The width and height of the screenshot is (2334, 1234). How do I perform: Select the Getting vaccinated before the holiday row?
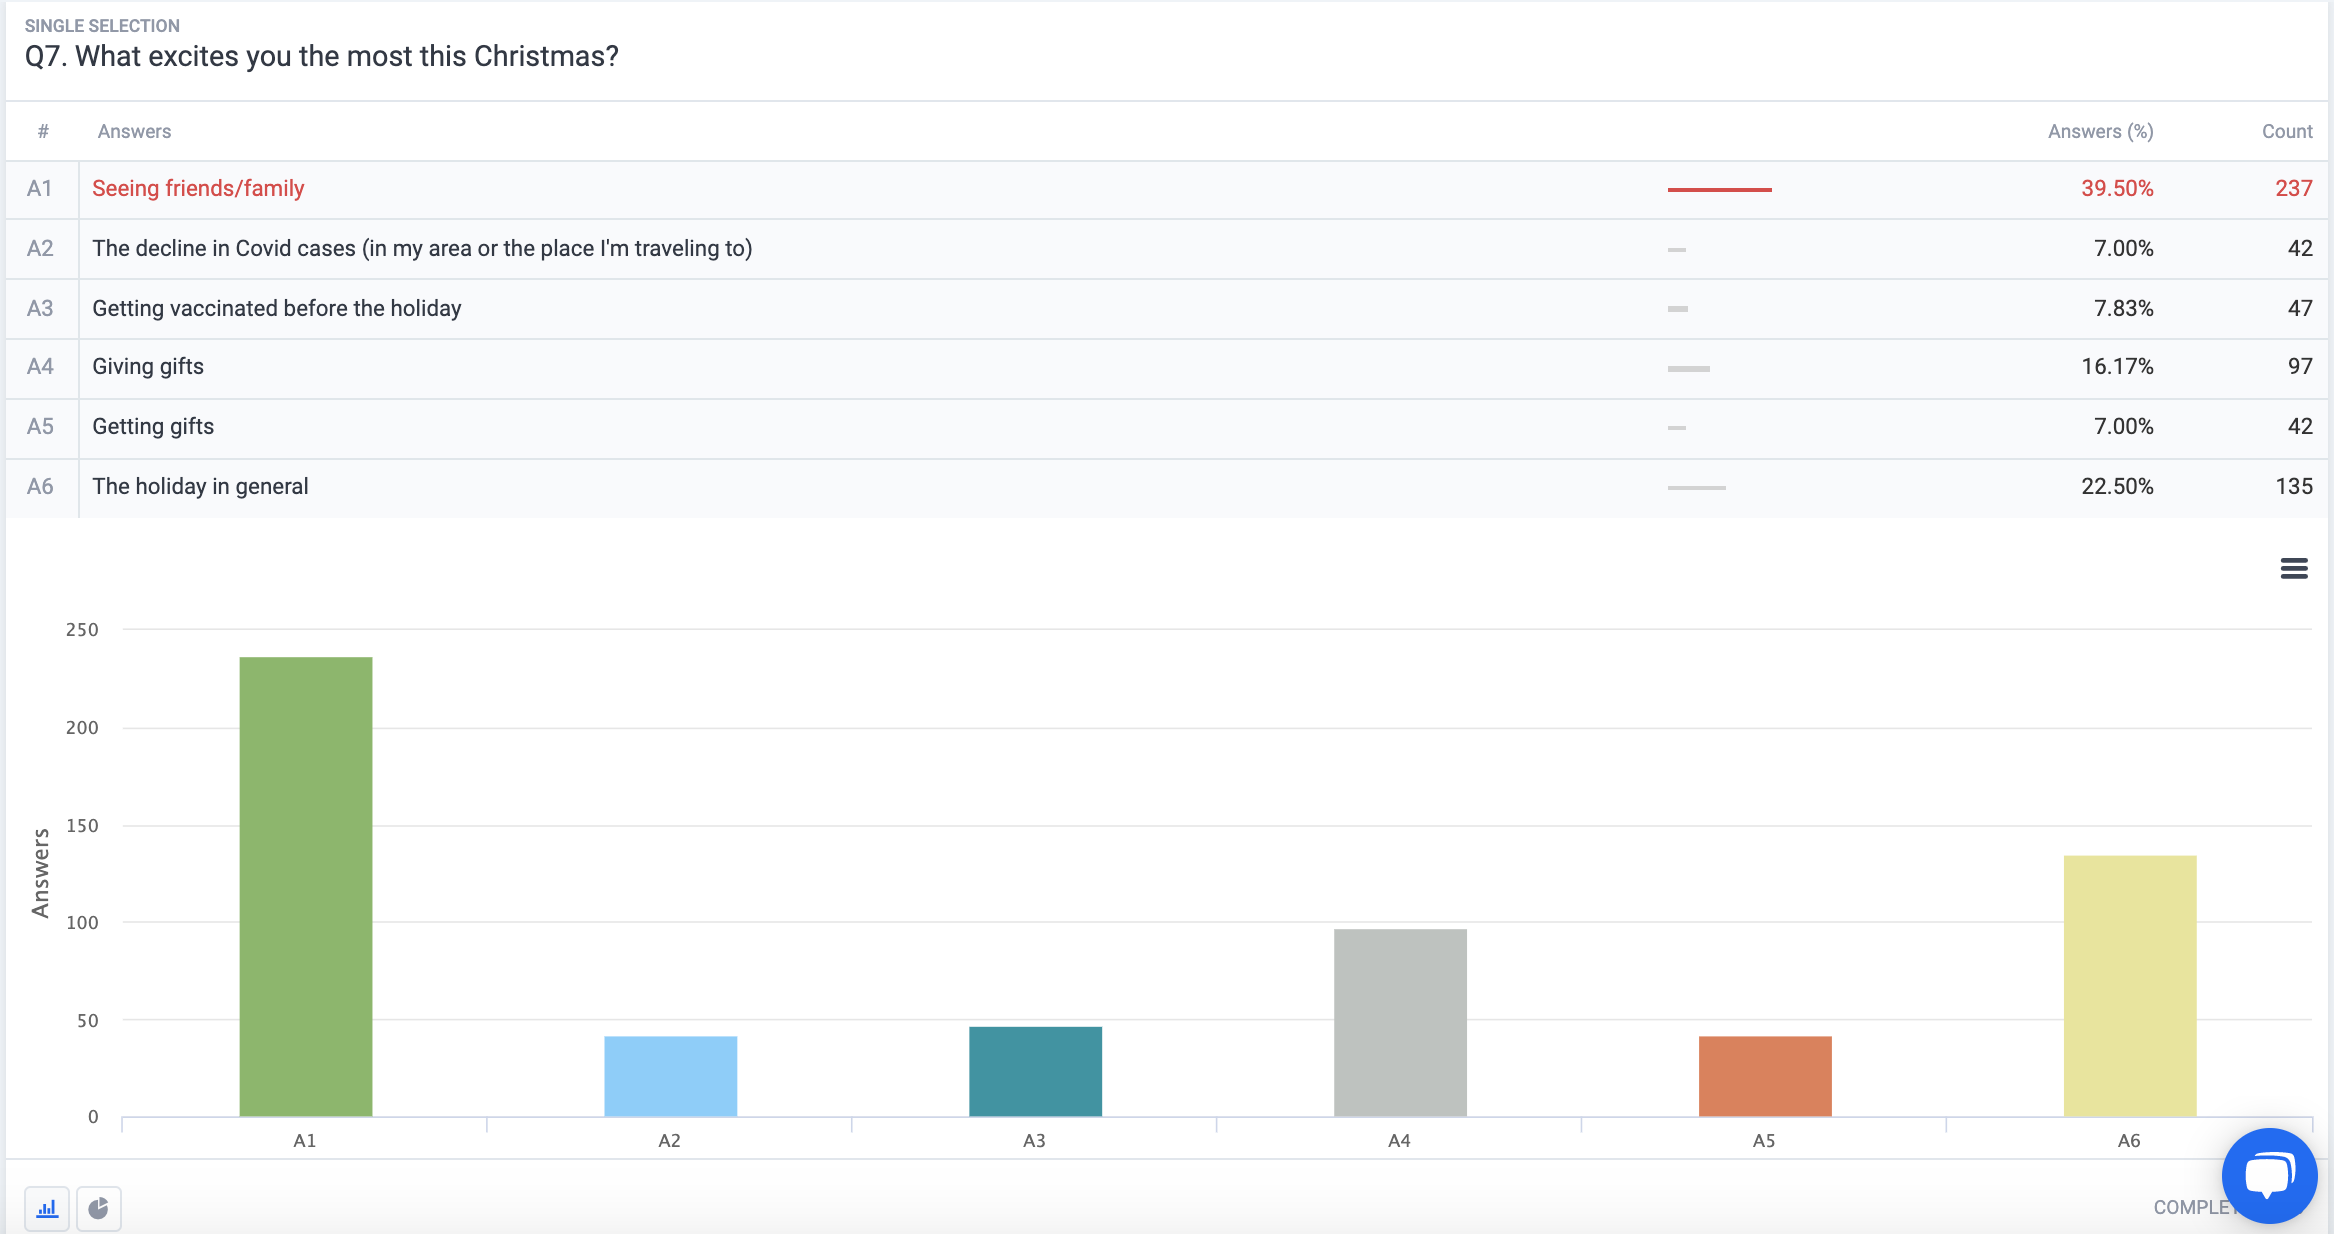click(x=277, y=308)
